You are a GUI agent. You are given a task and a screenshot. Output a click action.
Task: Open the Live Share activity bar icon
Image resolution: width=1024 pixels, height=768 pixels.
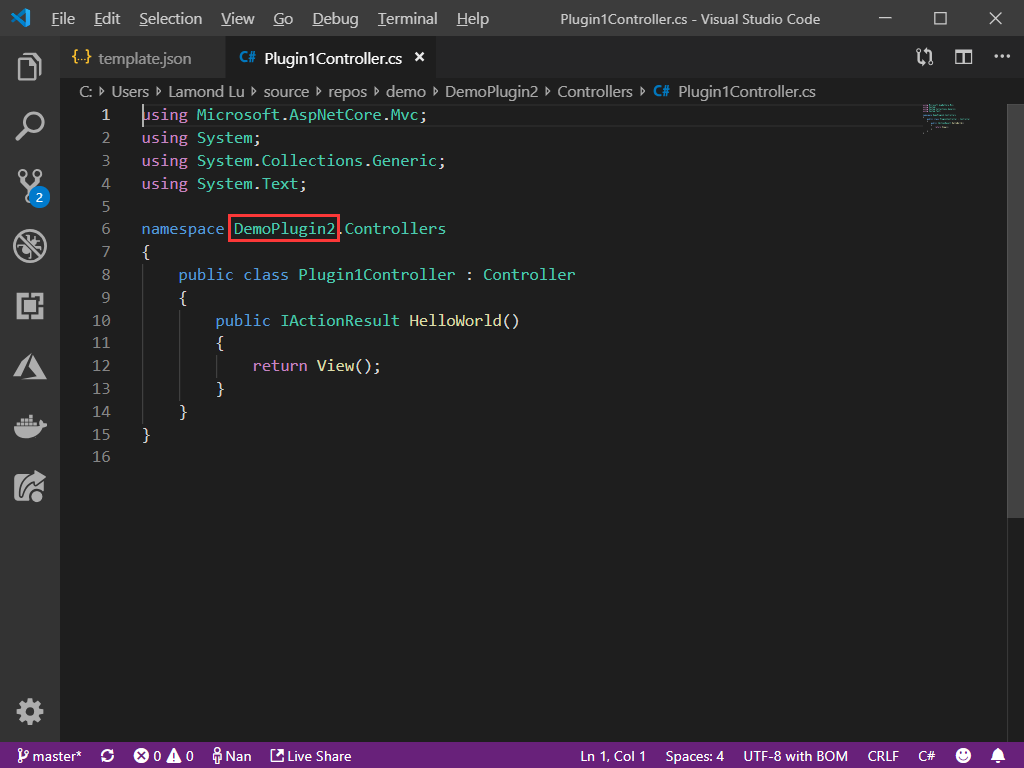[x=30, y=486]
